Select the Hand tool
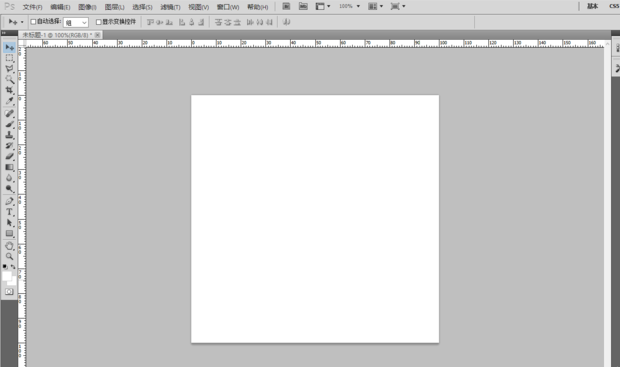The width and height of the screenshot is (620, 367). 9,246
